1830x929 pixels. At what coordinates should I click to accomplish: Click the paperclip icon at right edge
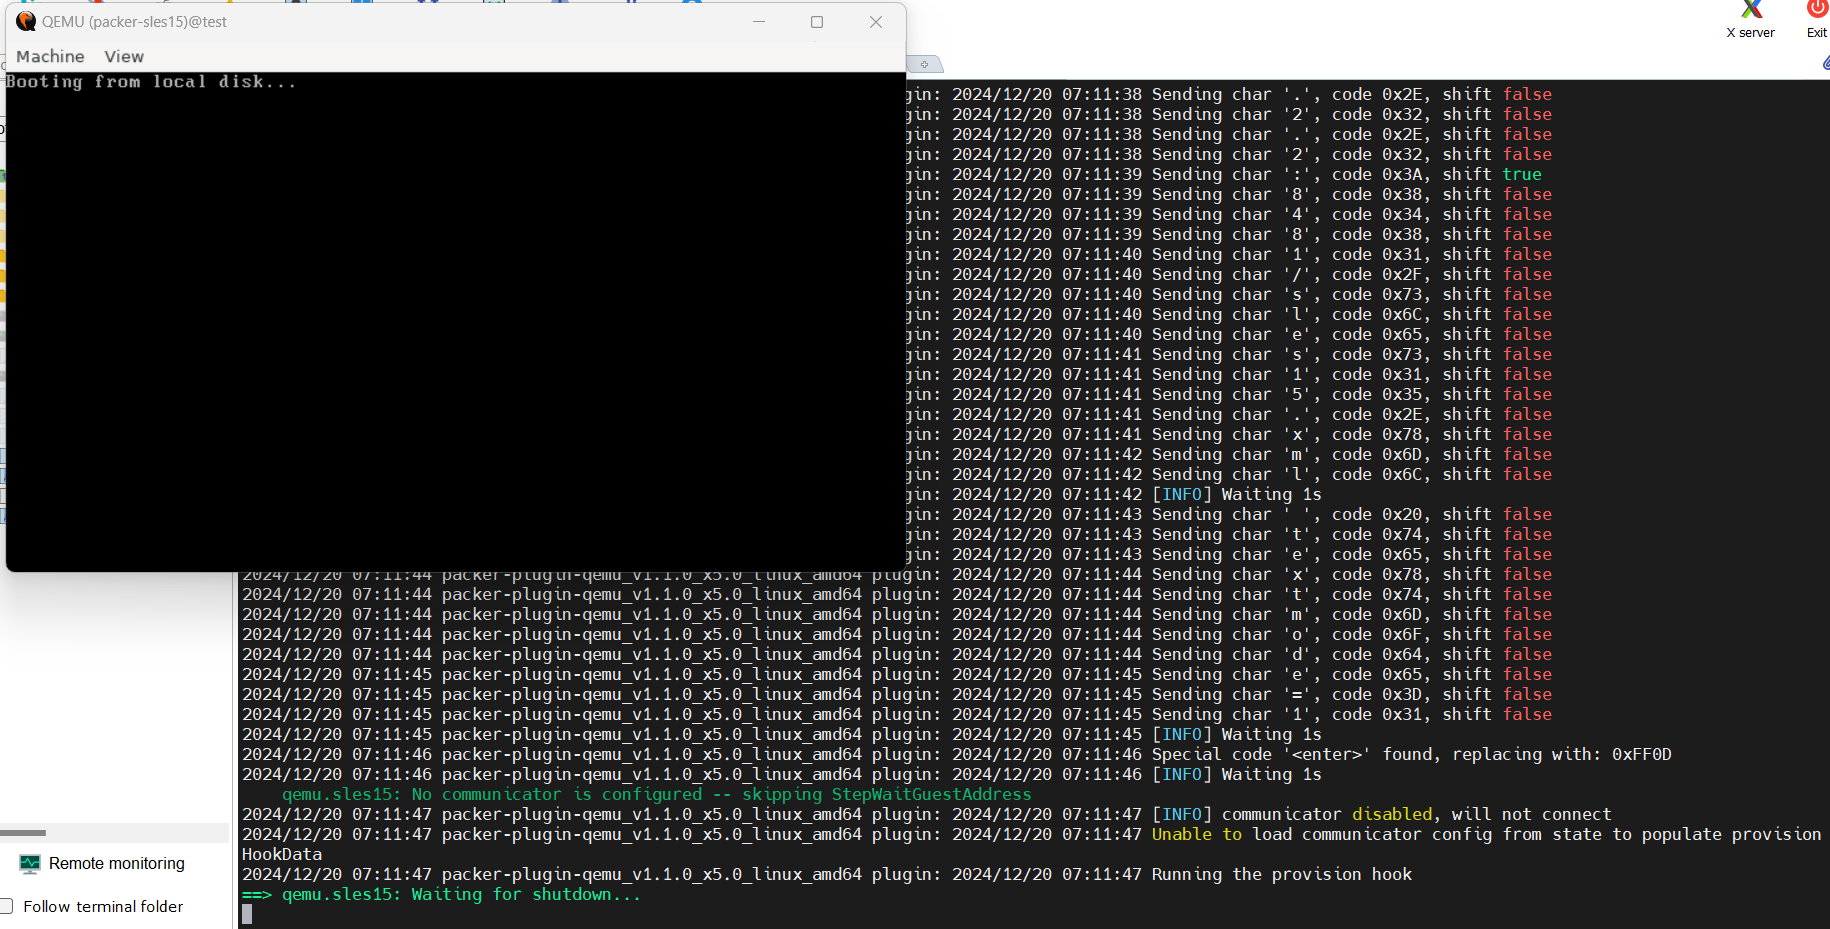tap(1825, 64)
